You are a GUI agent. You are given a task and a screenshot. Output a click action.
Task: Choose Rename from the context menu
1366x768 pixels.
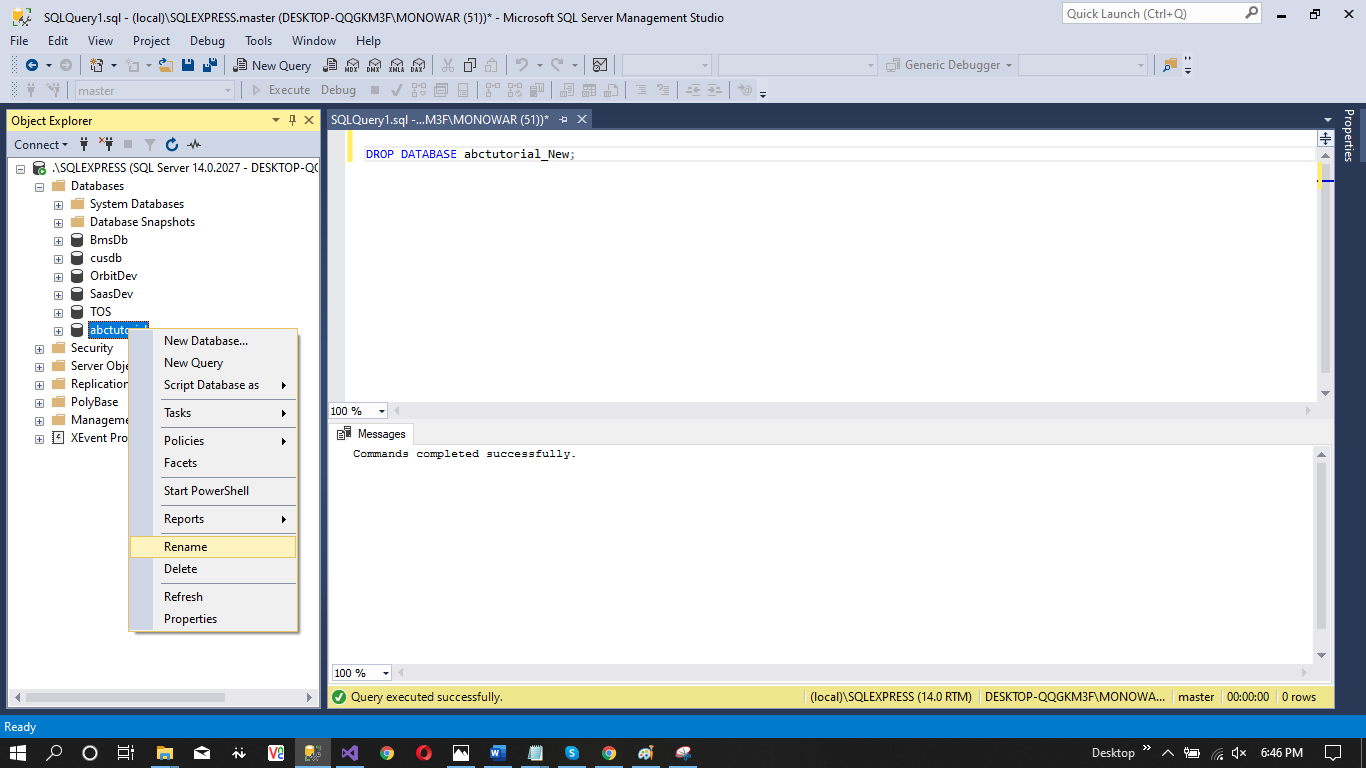click(213, 547)
